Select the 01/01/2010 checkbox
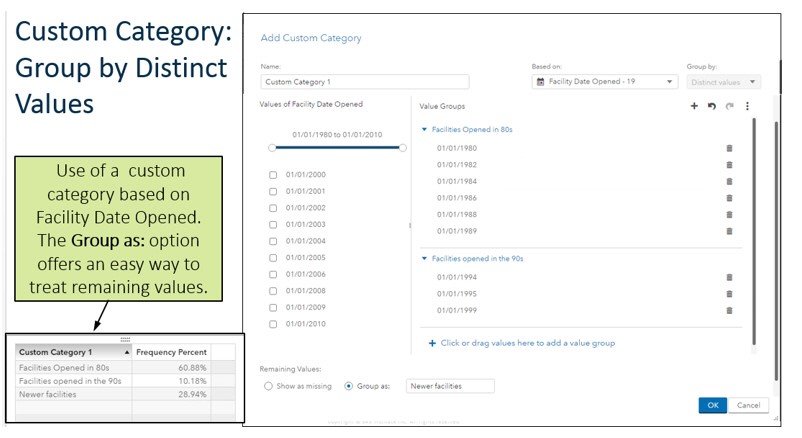 (273, 324)
